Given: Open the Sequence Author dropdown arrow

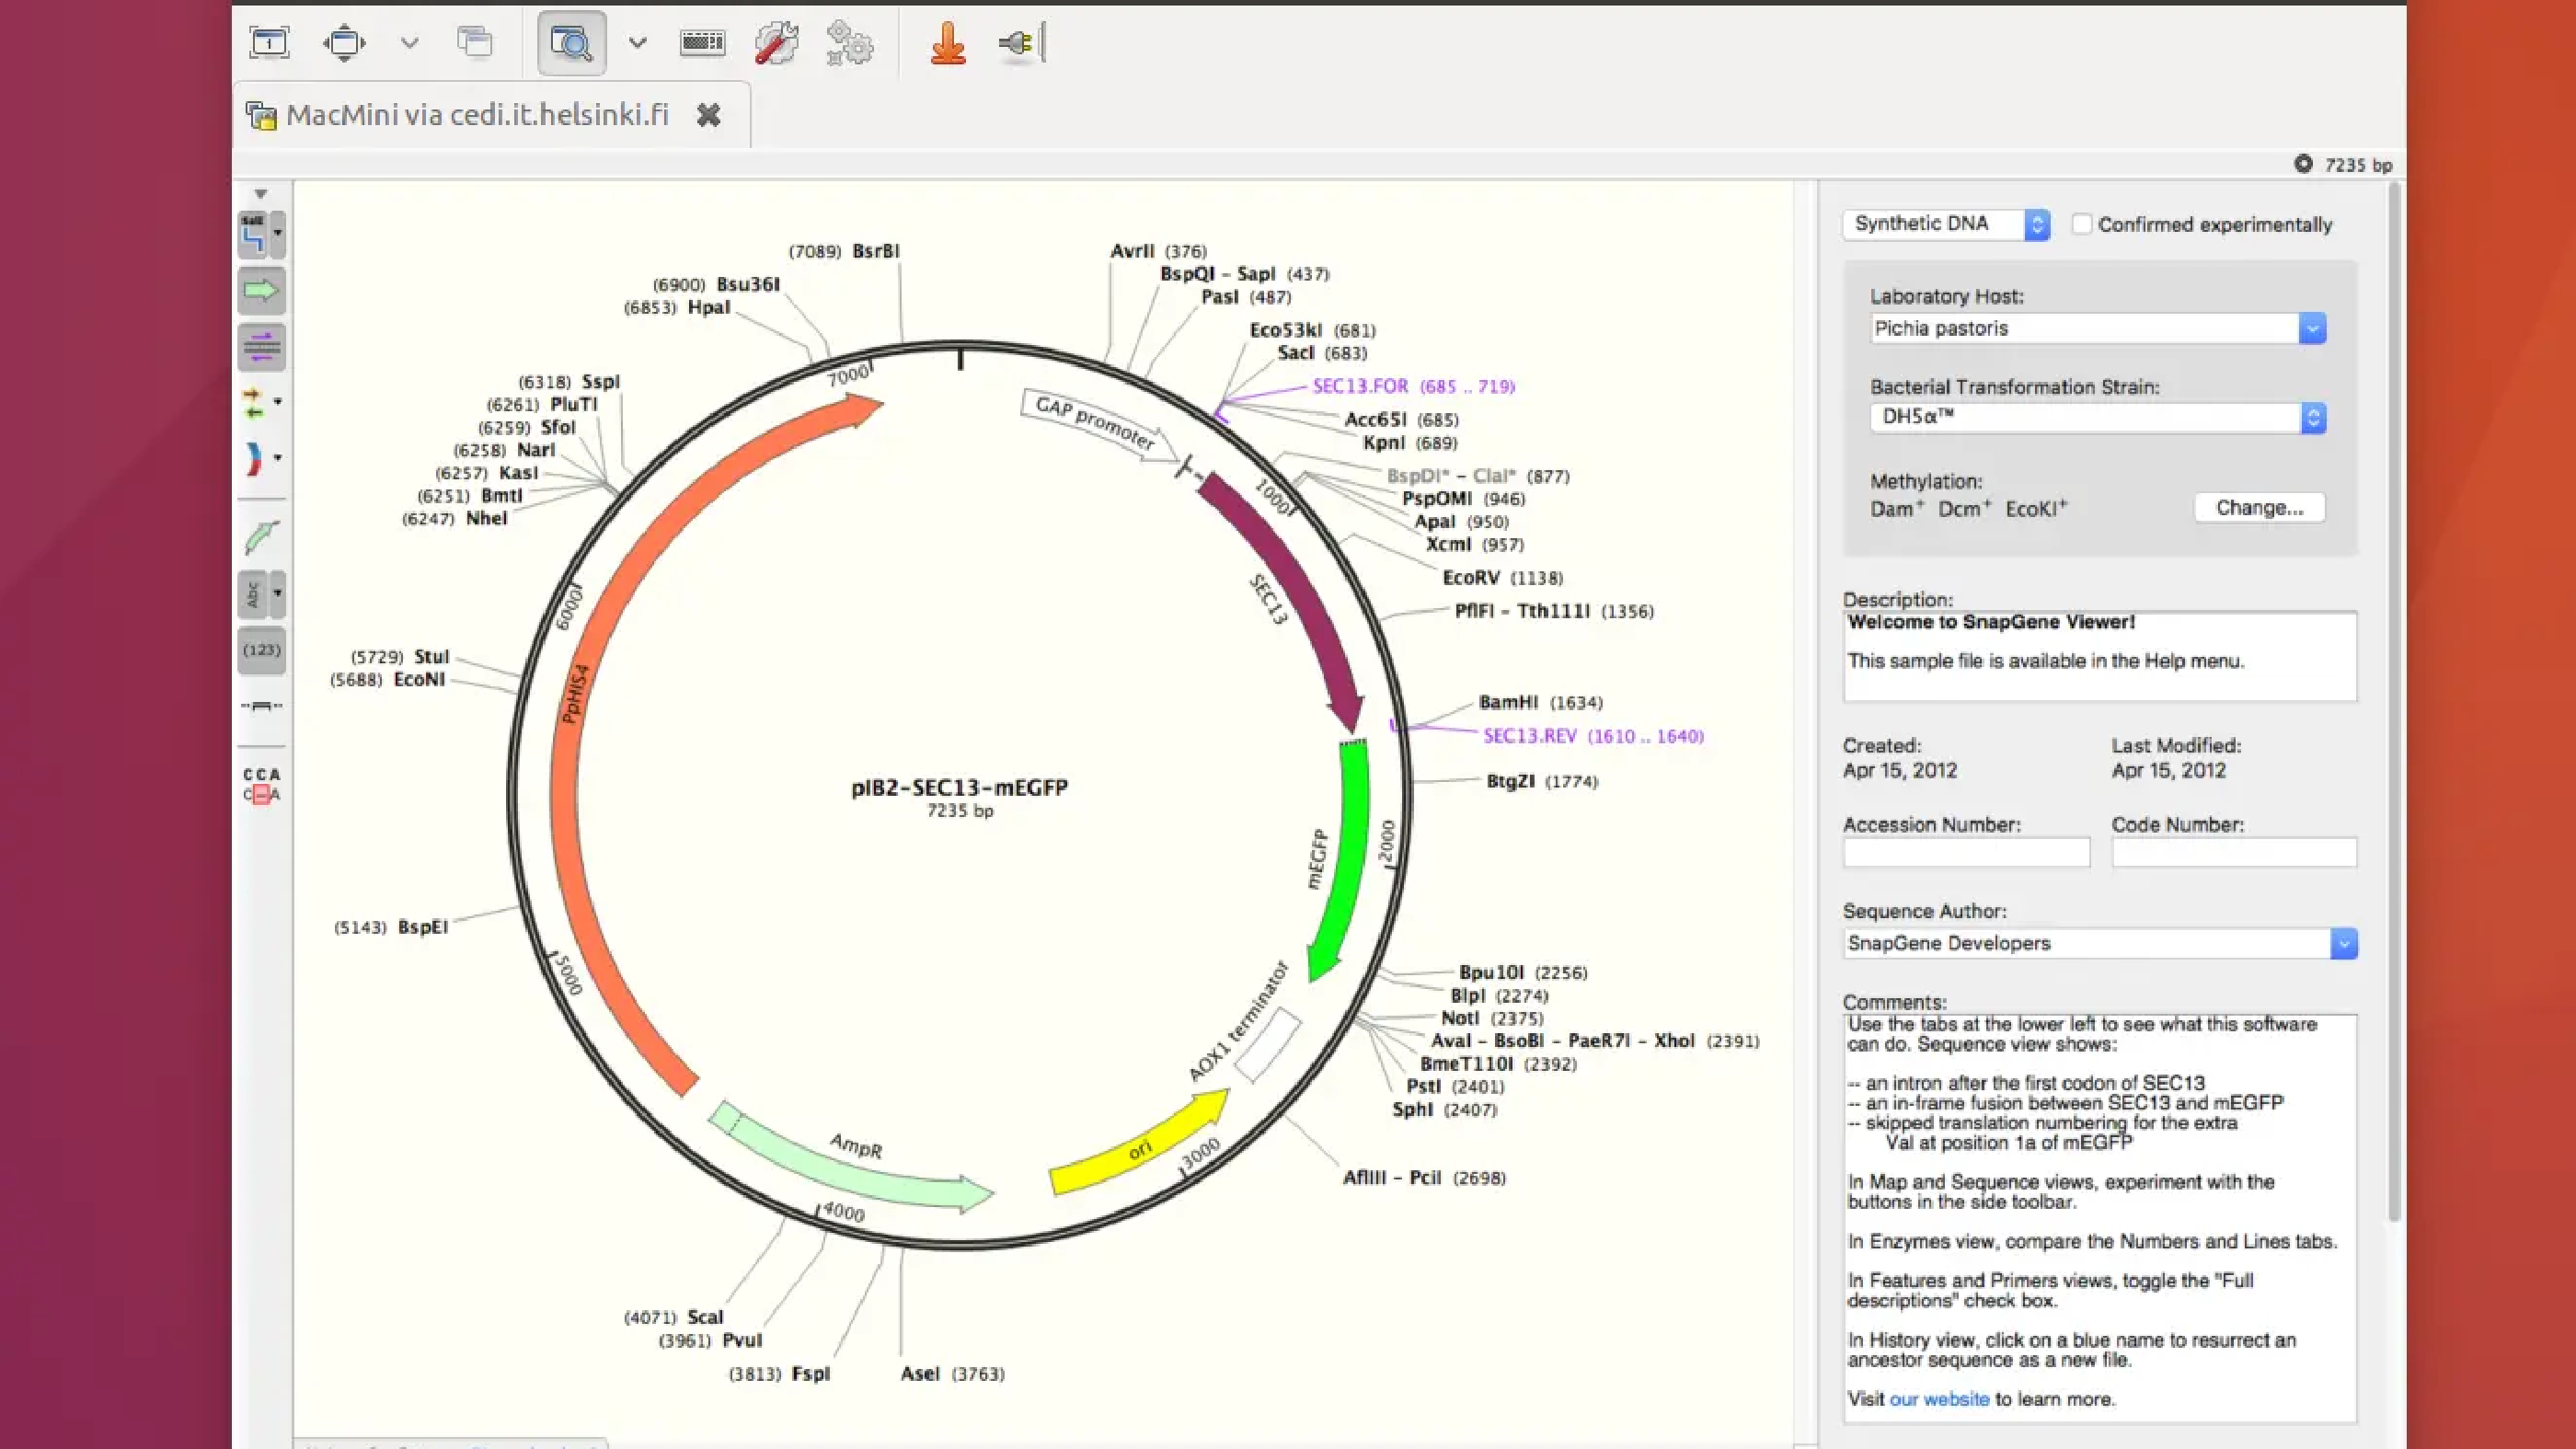Looking at the screenshot, I should coord(2343,943).
